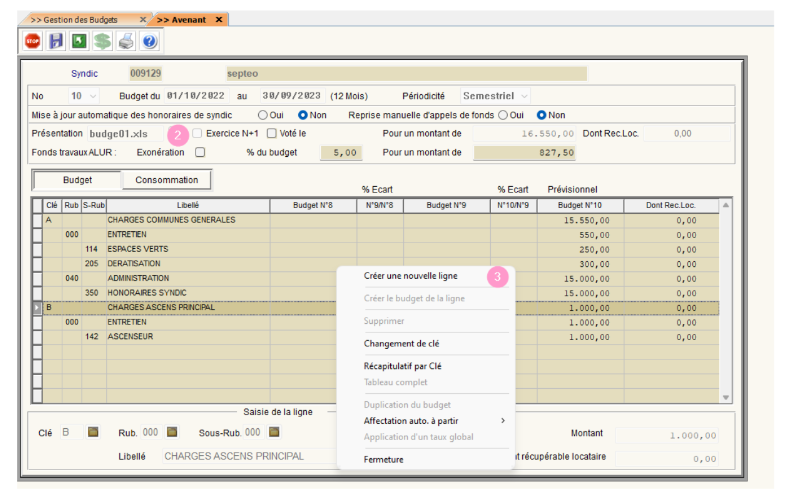The height and width of the screenshot is (499, 788).
Task: Click the red STOP icon in toolbar
Action: click(32, 41)
